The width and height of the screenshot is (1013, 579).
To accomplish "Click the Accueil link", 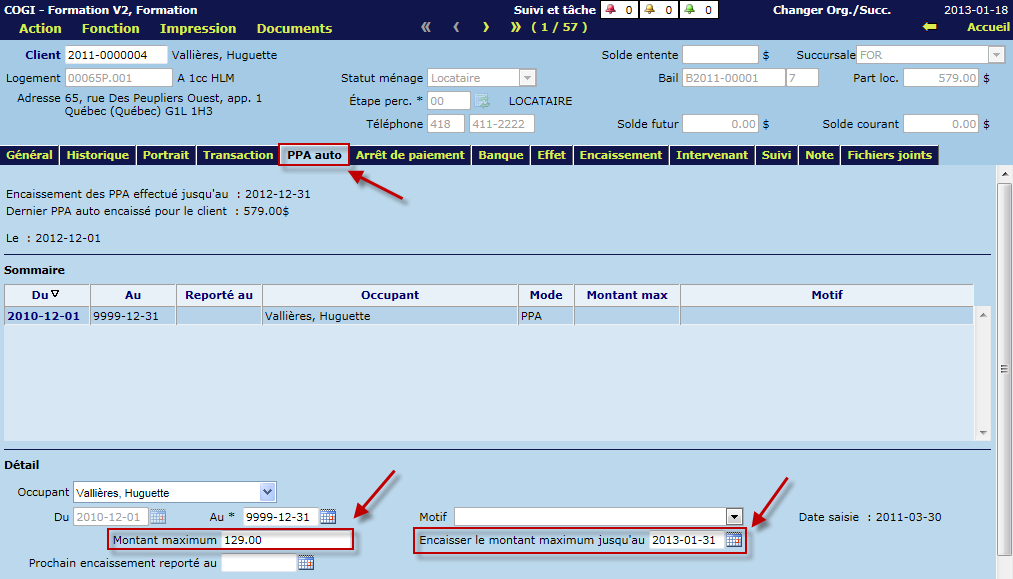I will [x=988, y=28].
